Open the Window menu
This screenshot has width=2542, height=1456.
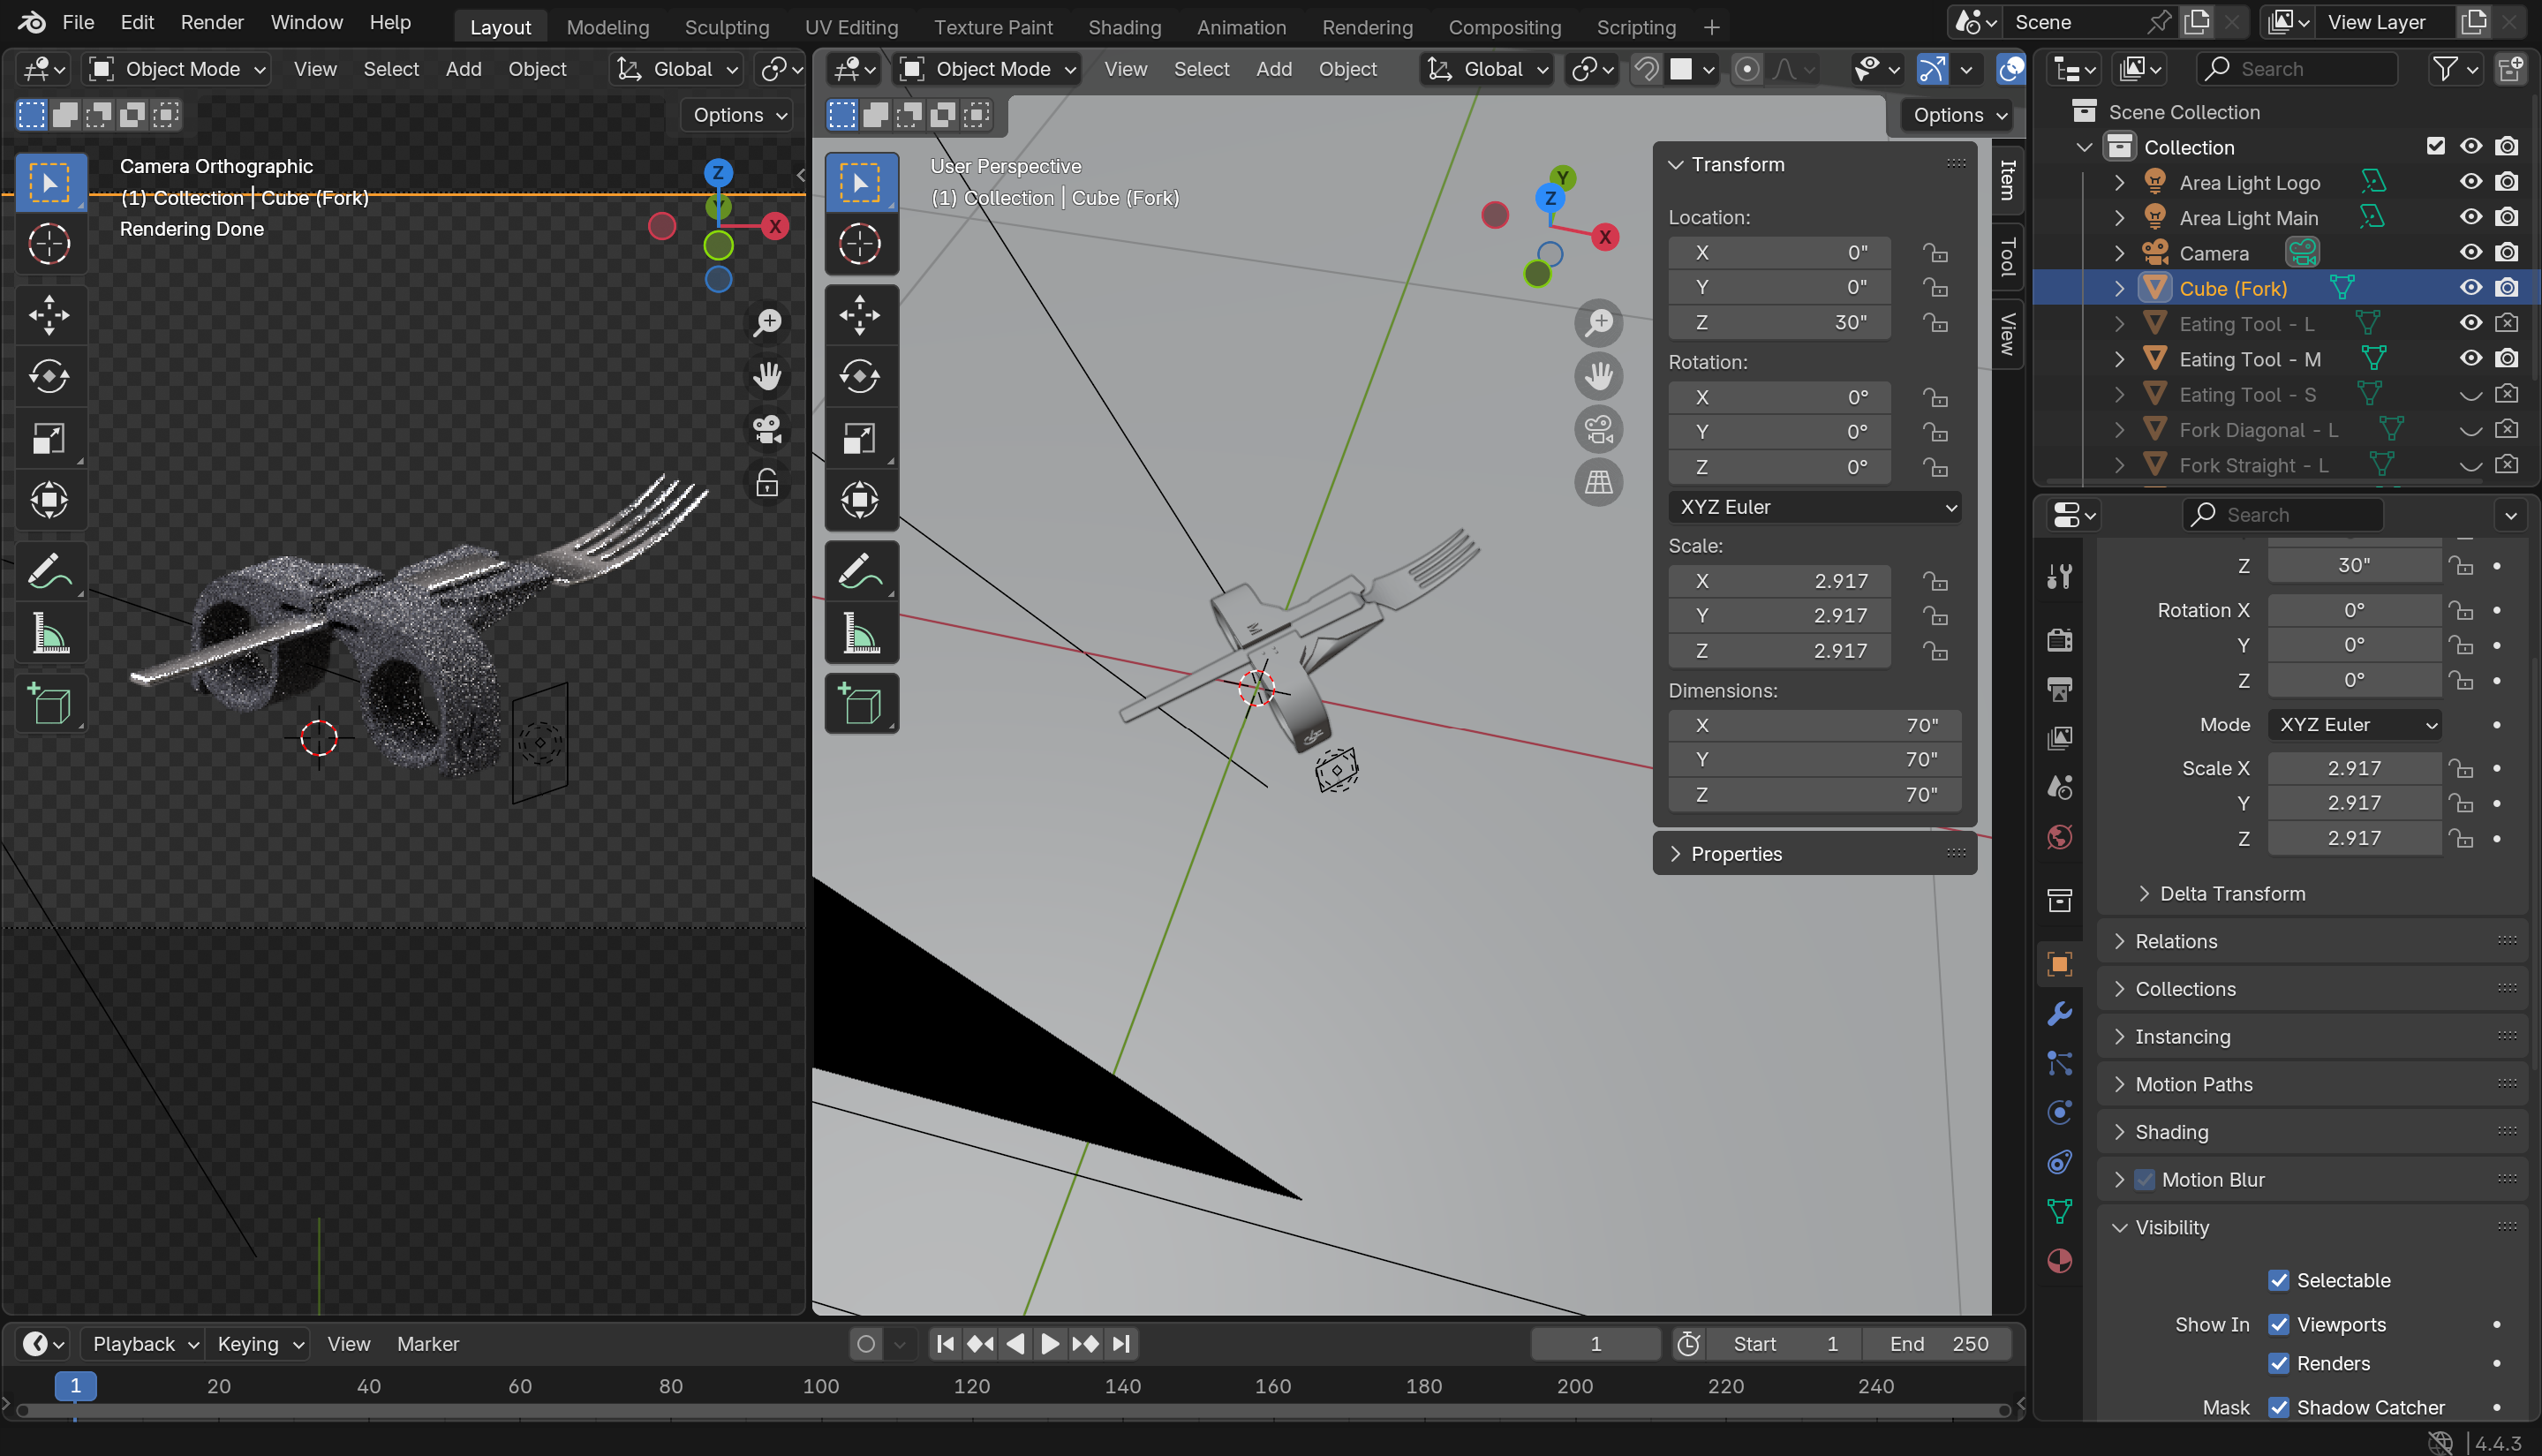(x=306, y=22)
